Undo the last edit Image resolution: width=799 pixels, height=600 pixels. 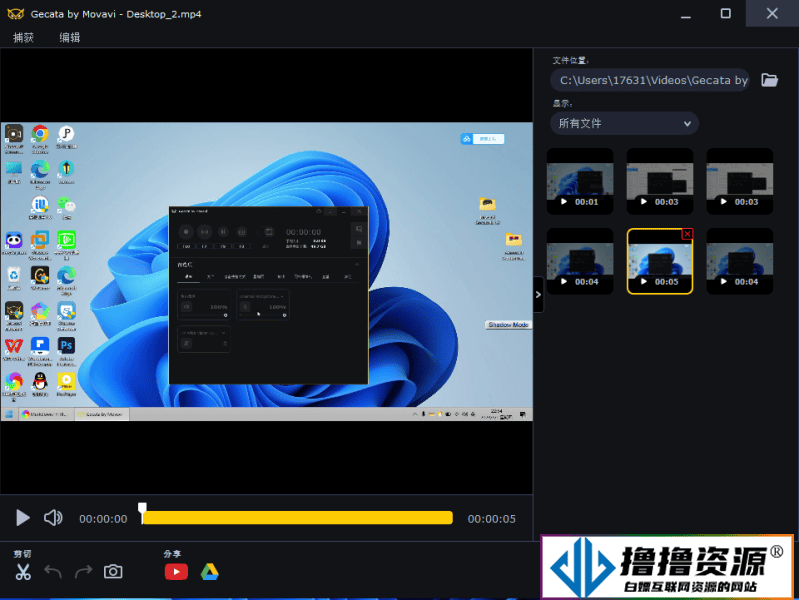click(53, 571)
